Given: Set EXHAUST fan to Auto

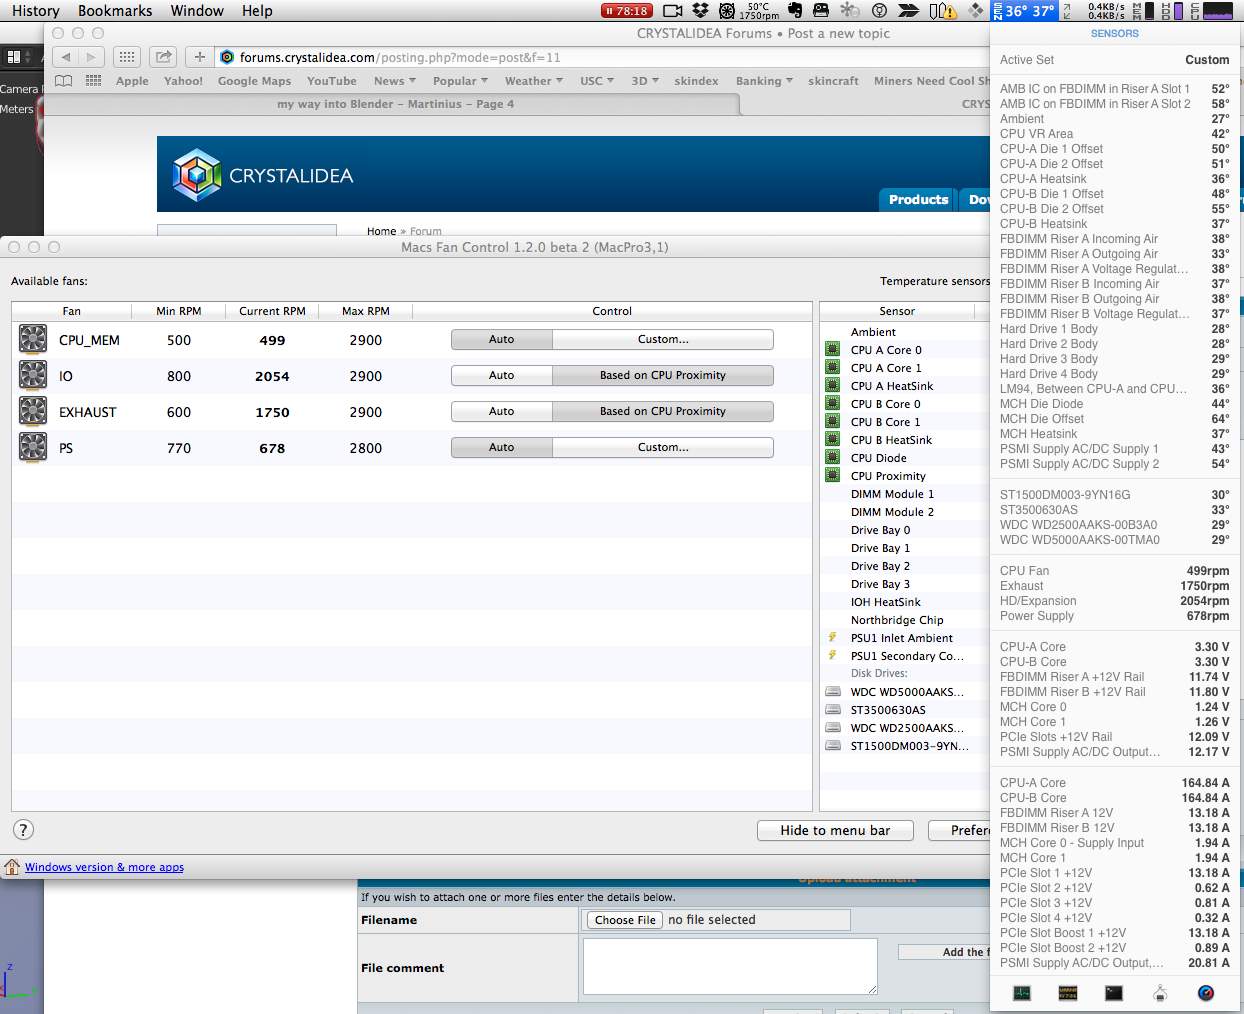Looking at the screenshot, I should point(502,411).
